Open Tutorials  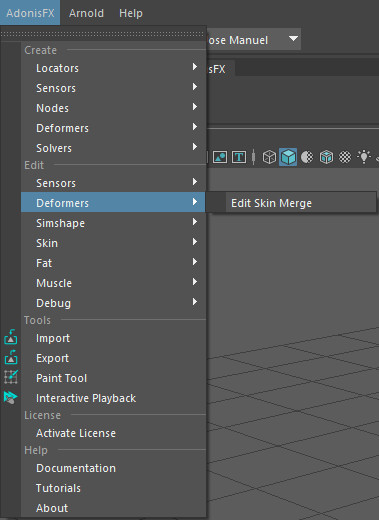pos(113,488)
